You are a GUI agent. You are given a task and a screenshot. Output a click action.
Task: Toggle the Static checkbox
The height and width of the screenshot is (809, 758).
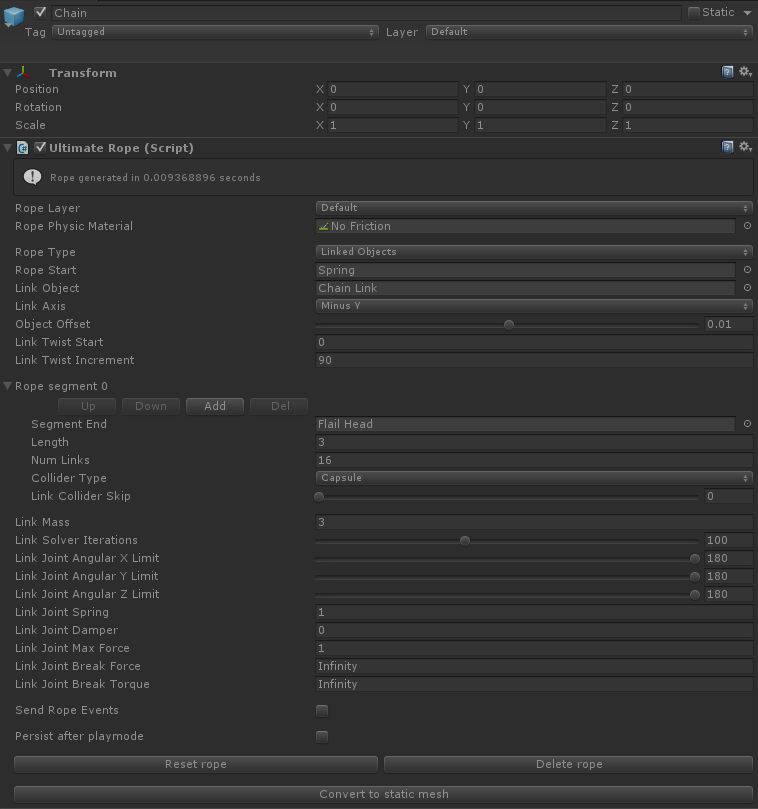click(x=694, y=12)
